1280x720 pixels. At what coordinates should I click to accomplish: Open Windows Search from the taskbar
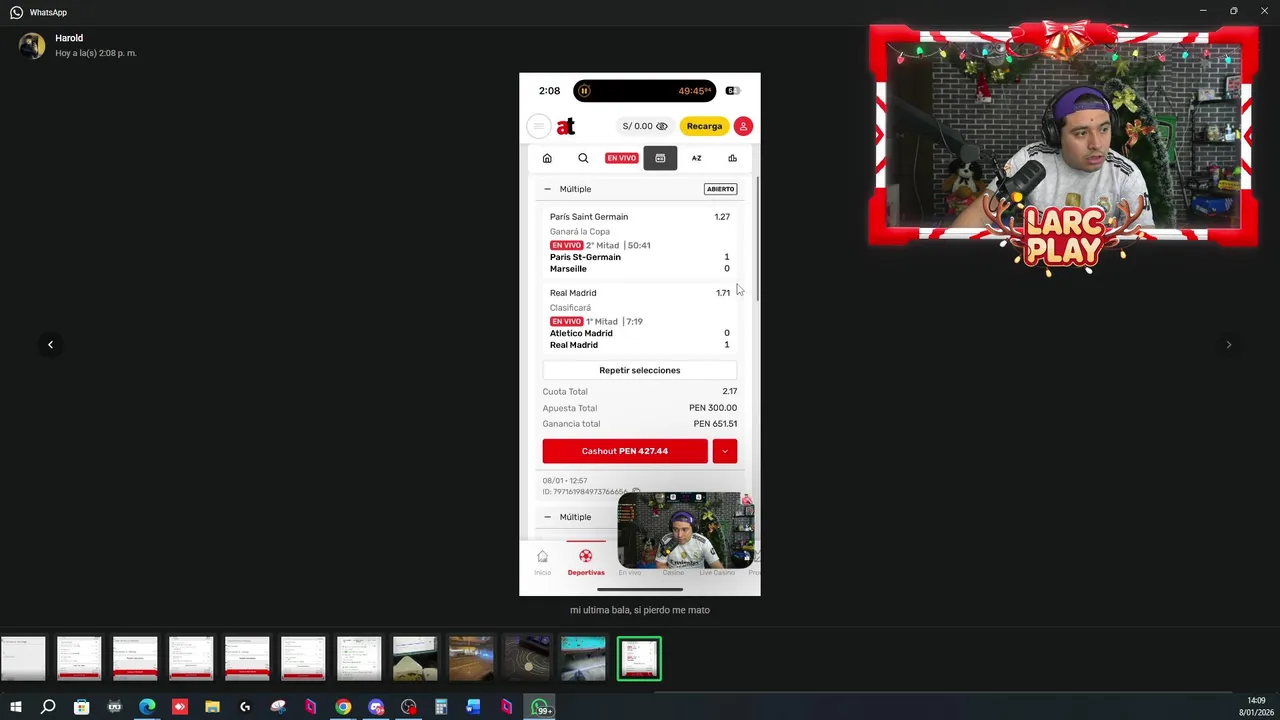point(48,707)
